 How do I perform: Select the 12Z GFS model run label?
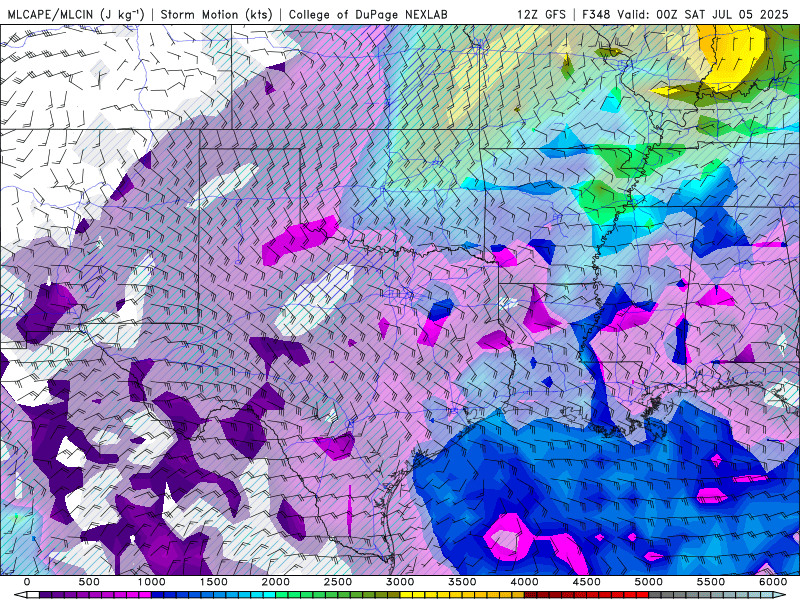[x=541, y=14]
